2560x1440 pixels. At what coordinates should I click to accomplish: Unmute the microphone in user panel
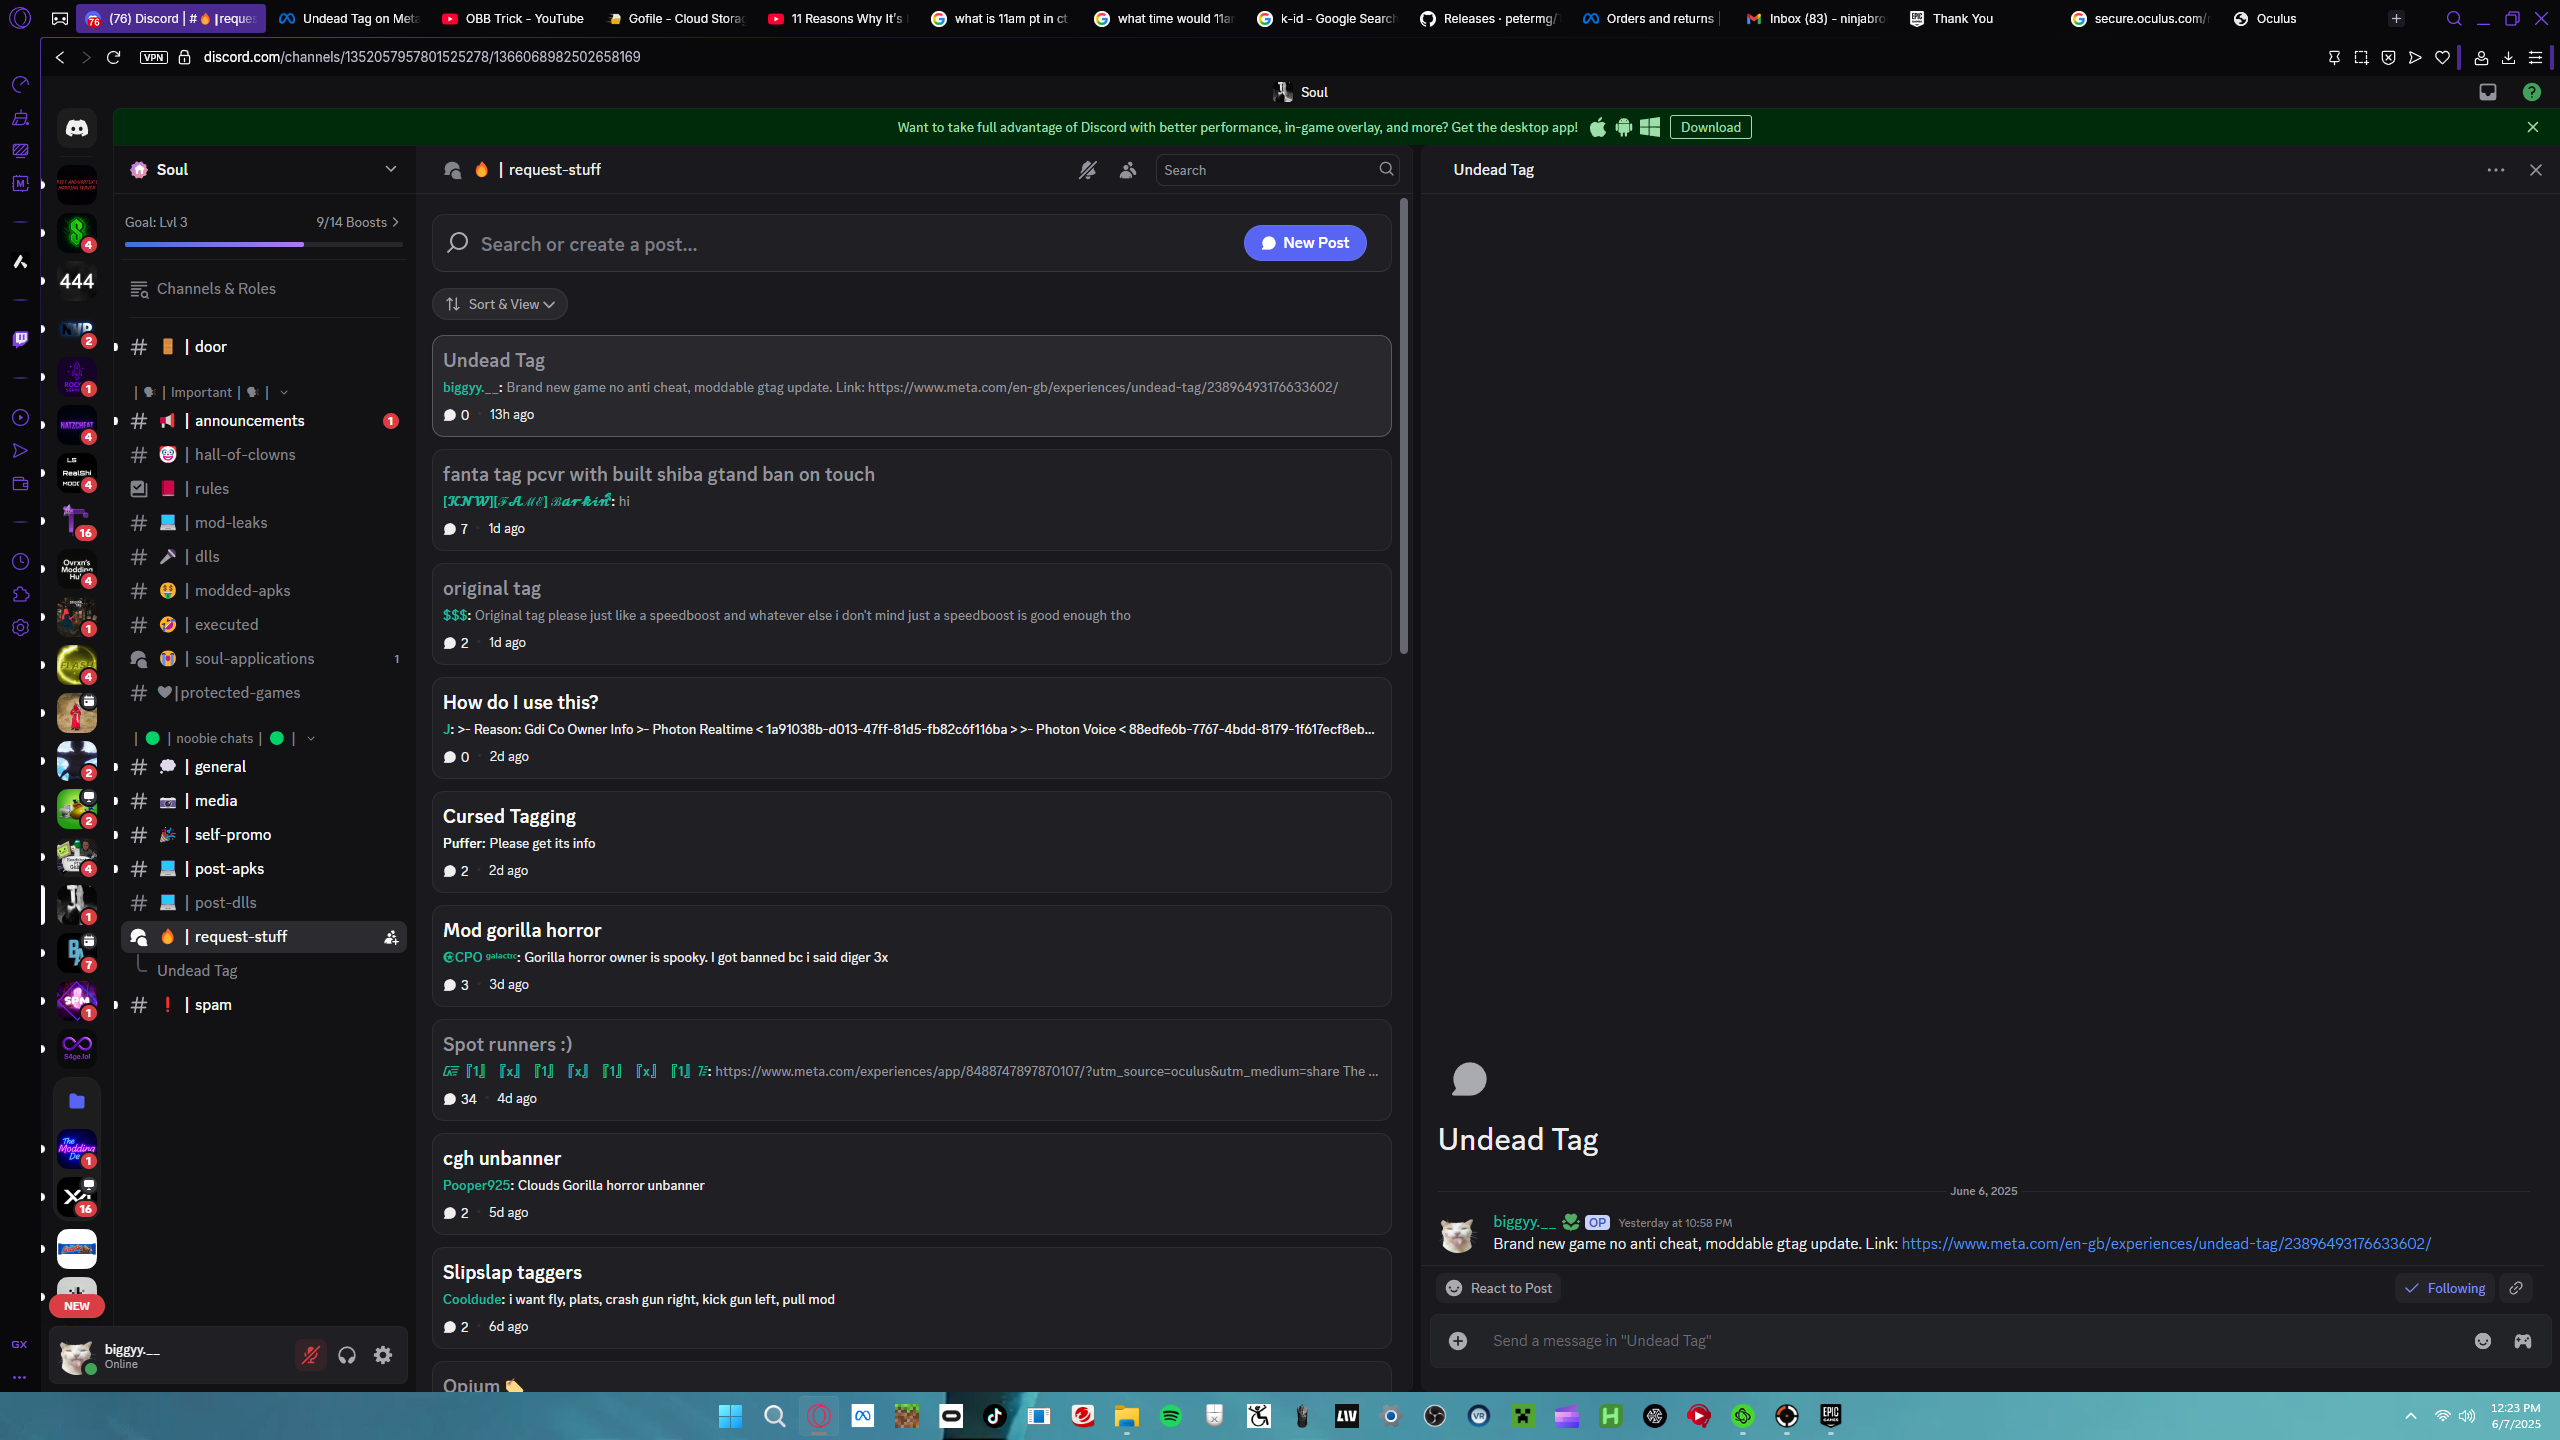point(311,1355)
